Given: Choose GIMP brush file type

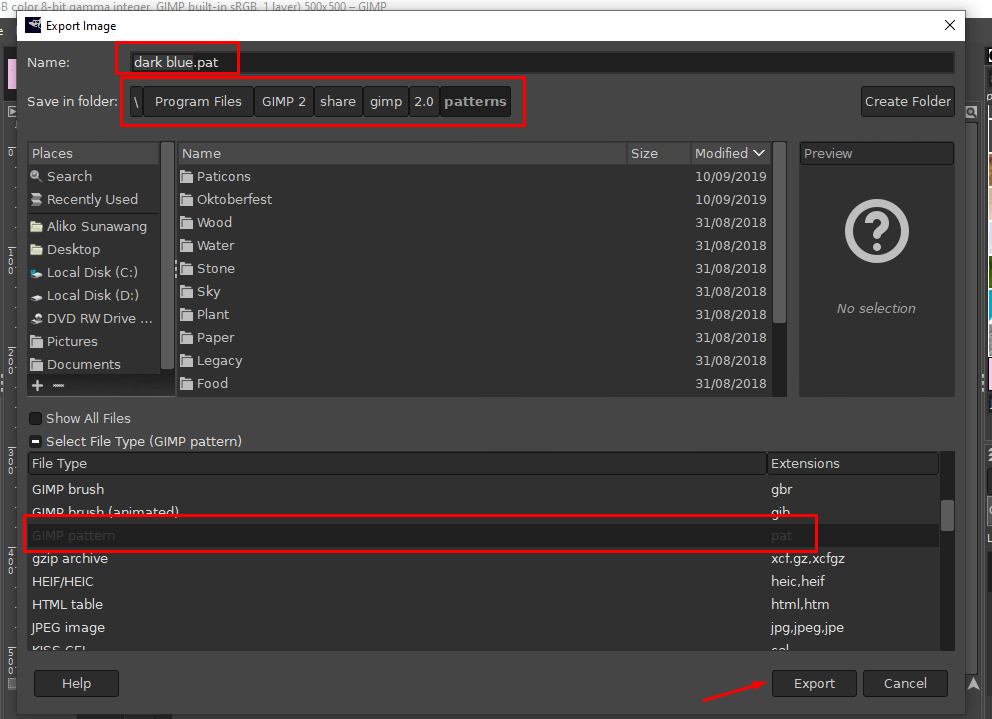Looking at the screenshot, I should 483,489.
